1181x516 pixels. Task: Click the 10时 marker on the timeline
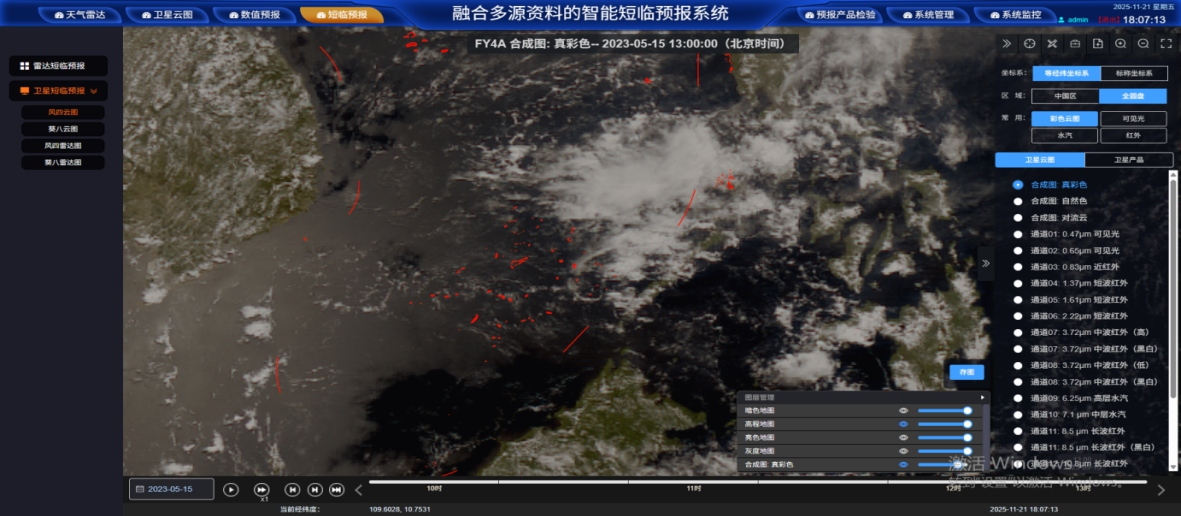point(434,488)
